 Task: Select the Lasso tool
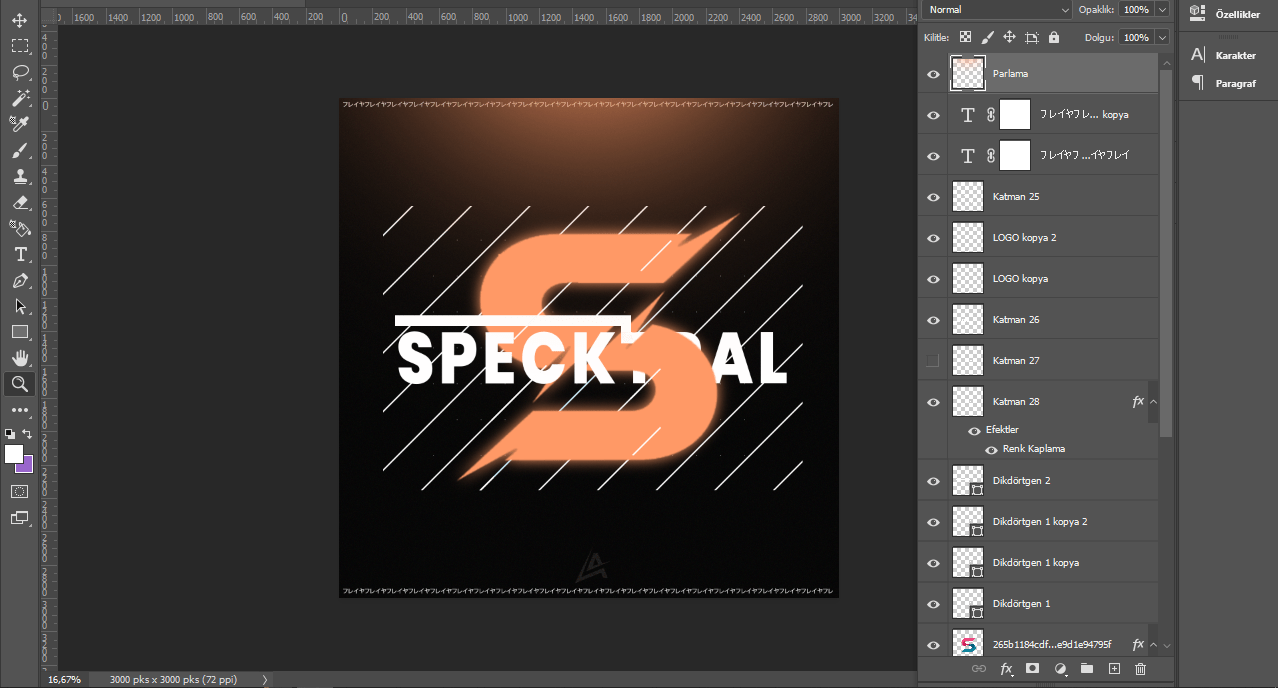click(x=20, y=72)
